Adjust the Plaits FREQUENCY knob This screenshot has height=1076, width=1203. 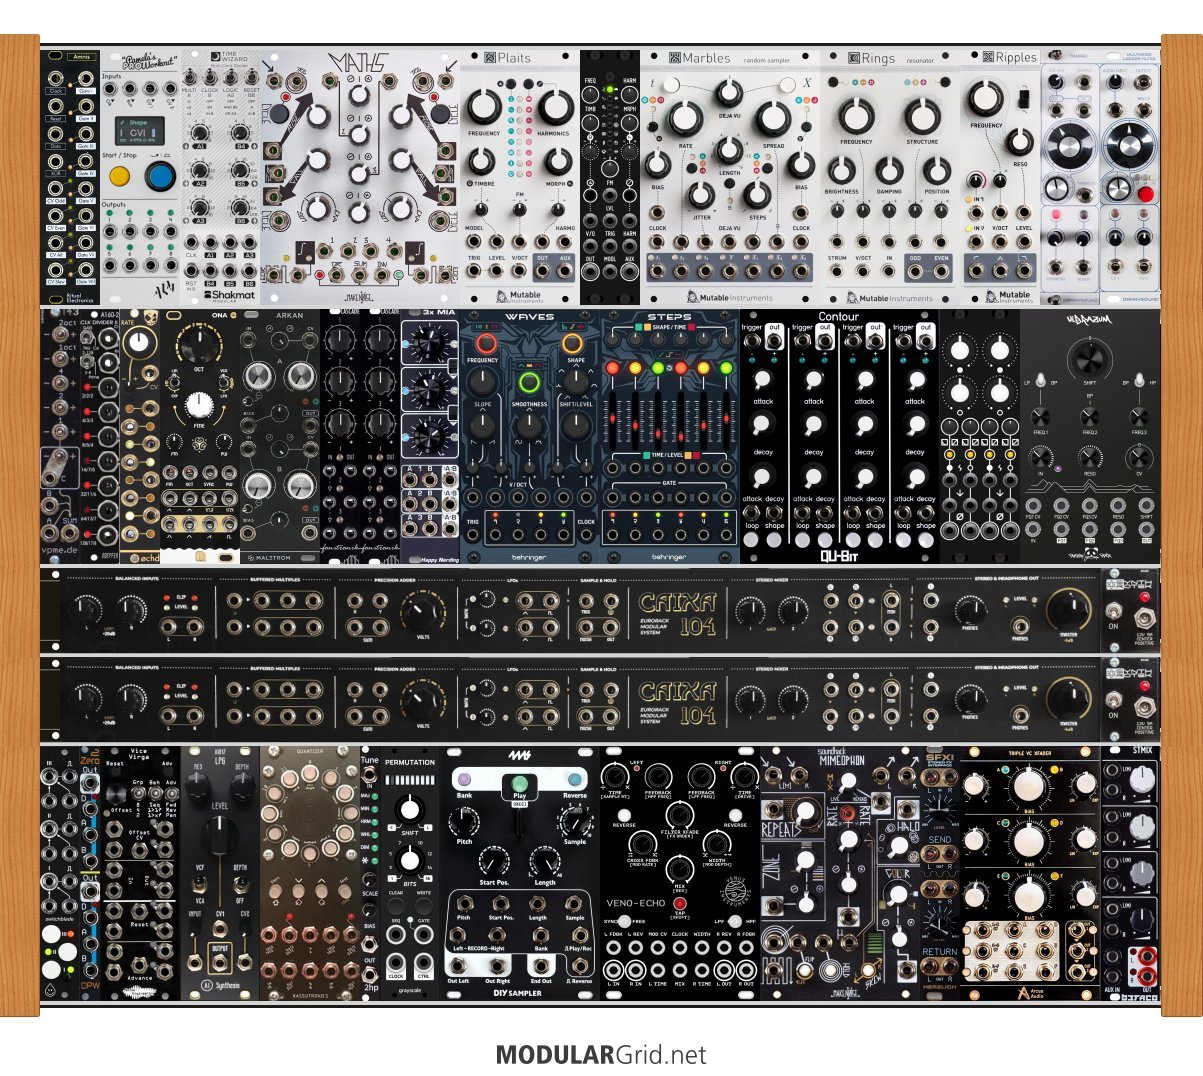[484, 107]
